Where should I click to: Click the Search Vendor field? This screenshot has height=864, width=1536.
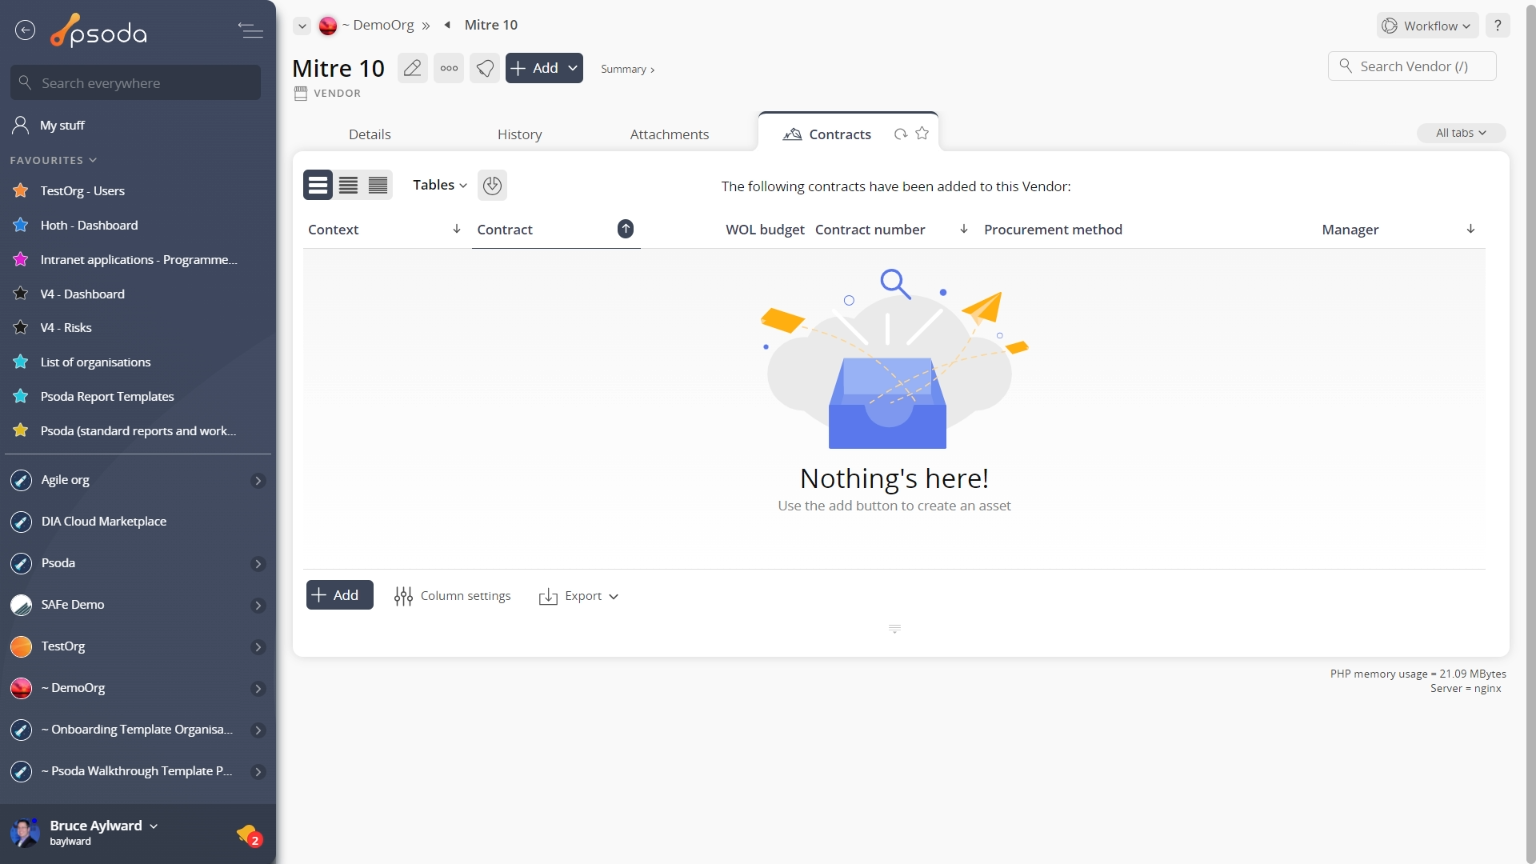click(1412, 66)
